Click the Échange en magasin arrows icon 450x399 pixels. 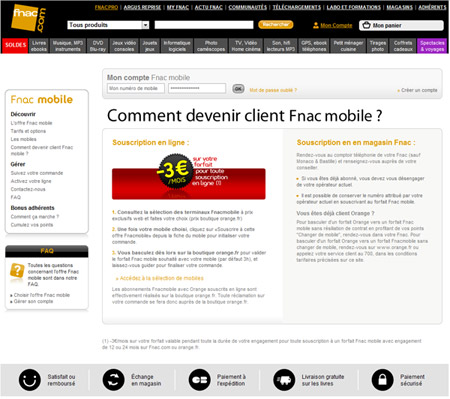pos(113,380)
